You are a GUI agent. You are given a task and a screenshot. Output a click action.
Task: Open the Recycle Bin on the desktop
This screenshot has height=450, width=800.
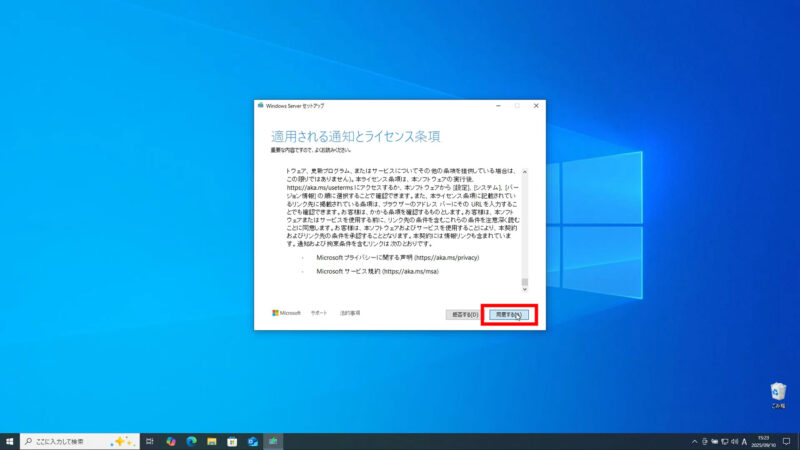[x=777, y=394]
